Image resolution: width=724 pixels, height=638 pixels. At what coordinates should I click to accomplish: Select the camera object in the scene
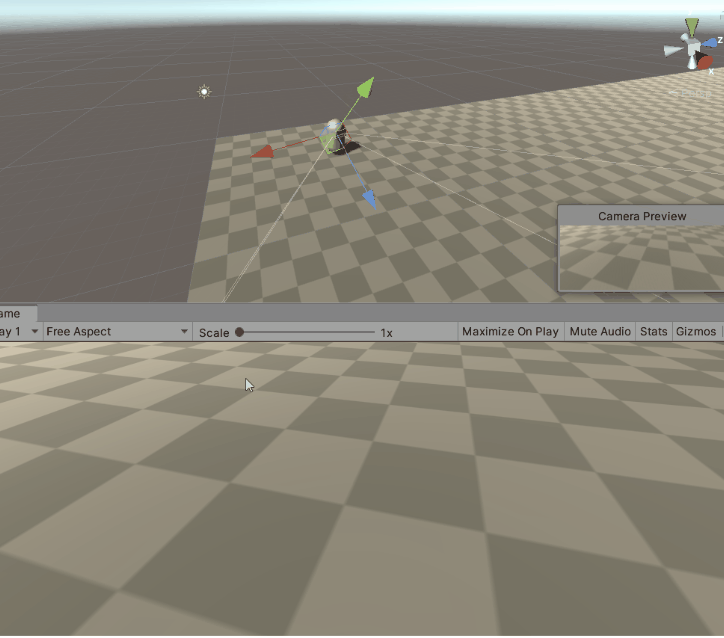(x=336, y=137)
